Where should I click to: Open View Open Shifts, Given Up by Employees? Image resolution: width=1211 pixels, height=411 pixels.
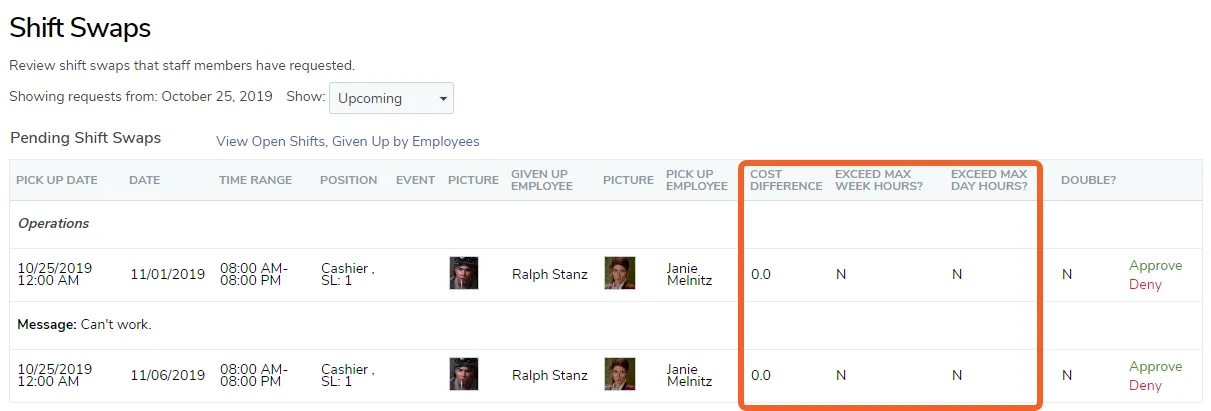click(x=348, y=141)
